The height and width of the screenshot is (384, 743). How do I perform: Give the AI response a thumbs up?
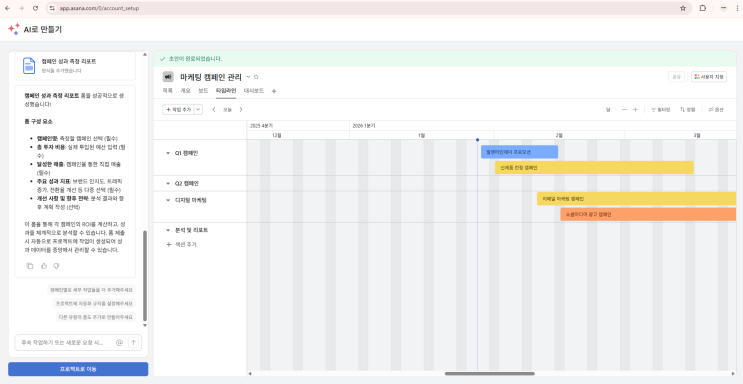44,266
